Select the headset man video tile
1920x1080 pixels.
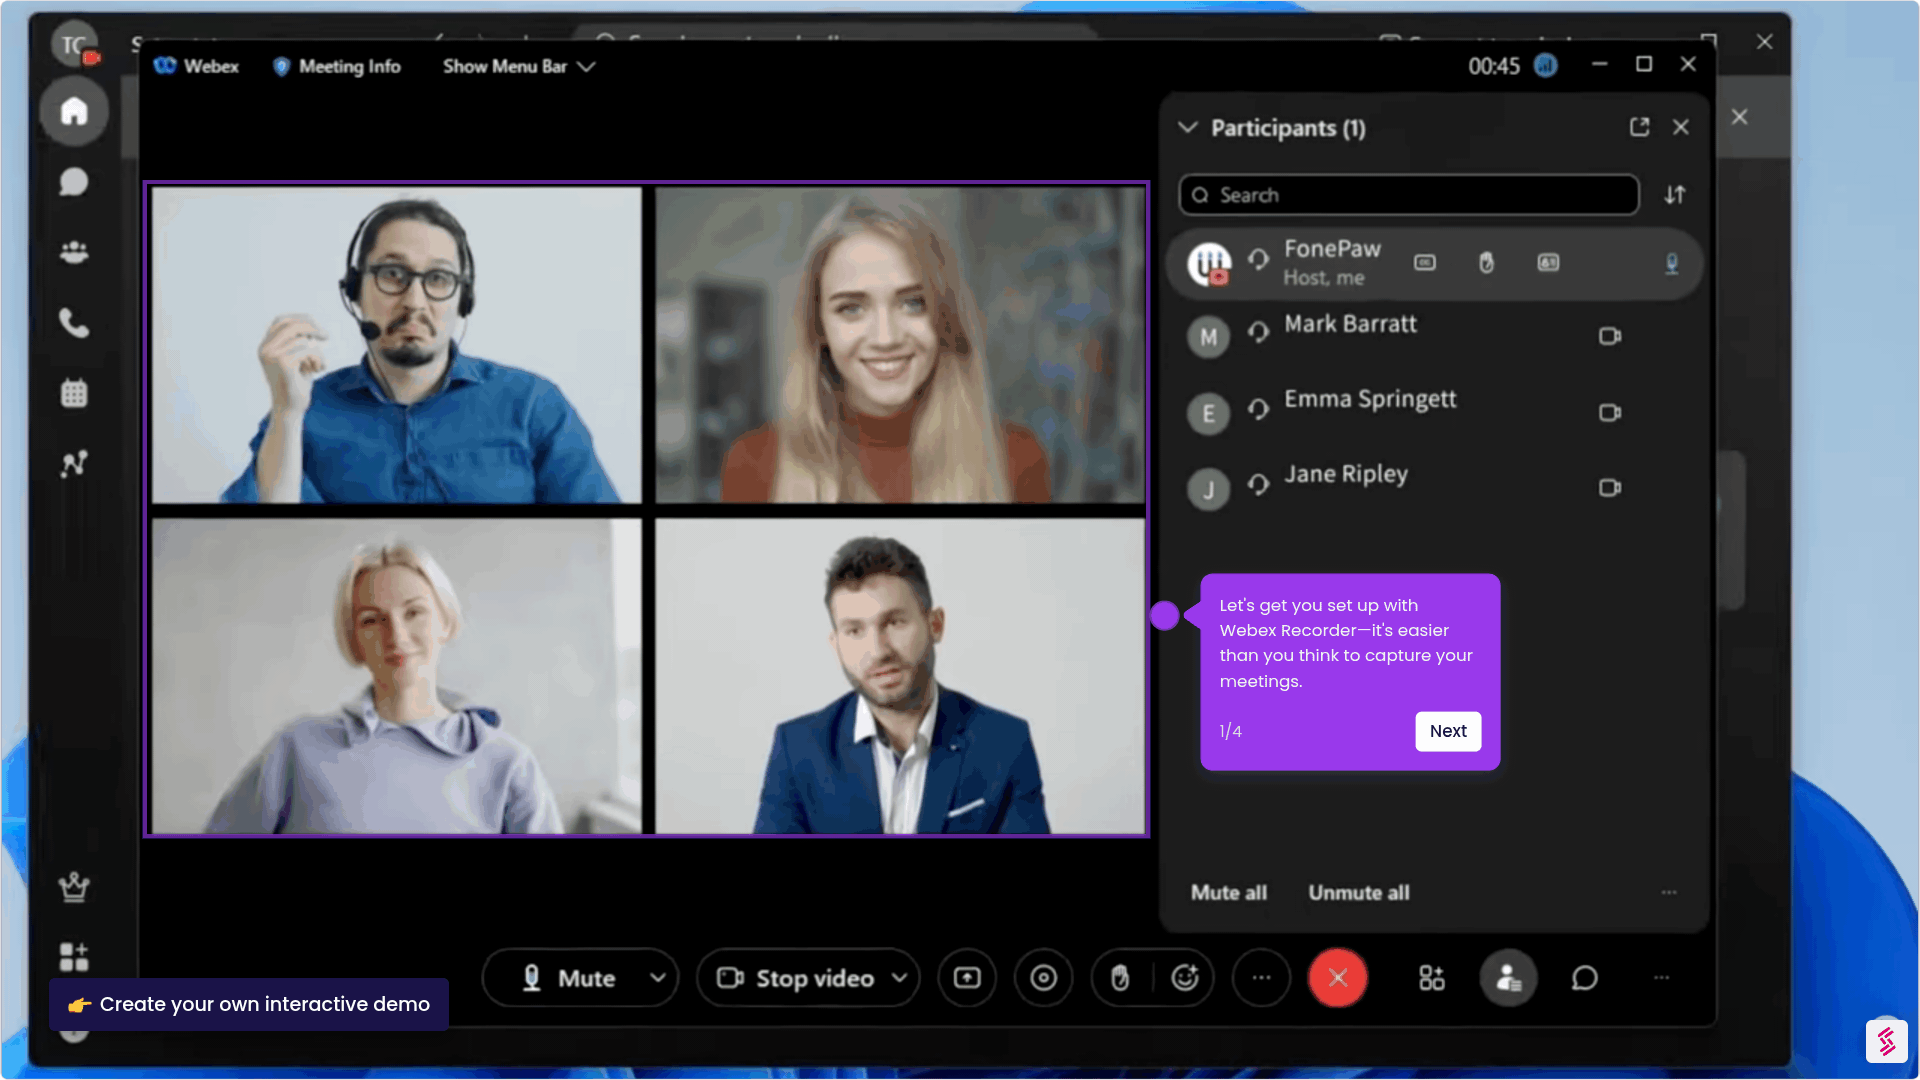coord(397,345)
